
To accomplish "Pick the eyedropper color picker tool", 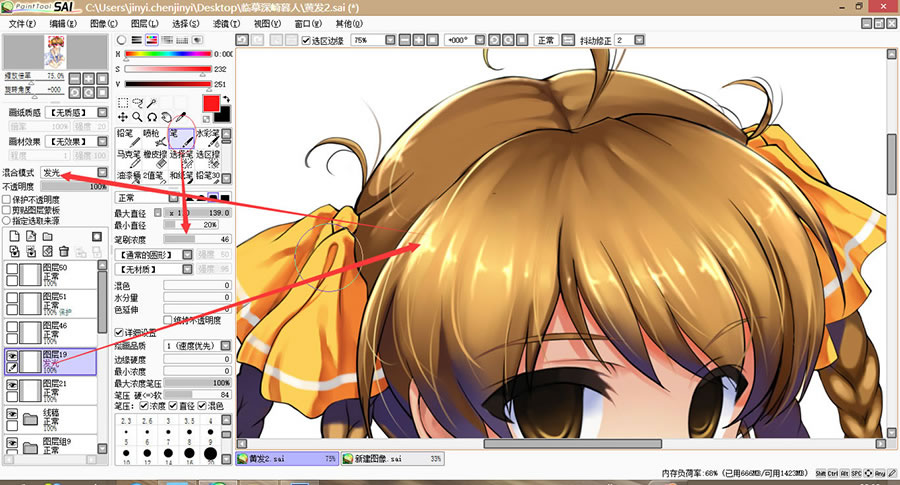I will [x=180, y=117].
